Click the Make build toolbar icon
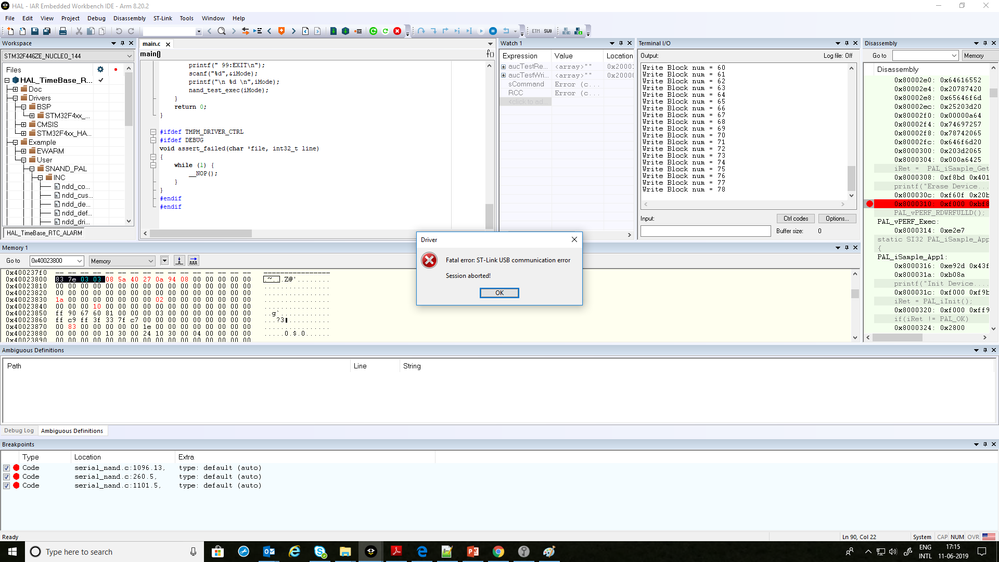Image resolution: width=999 pixels, height=562 pixels. point(345,31)
